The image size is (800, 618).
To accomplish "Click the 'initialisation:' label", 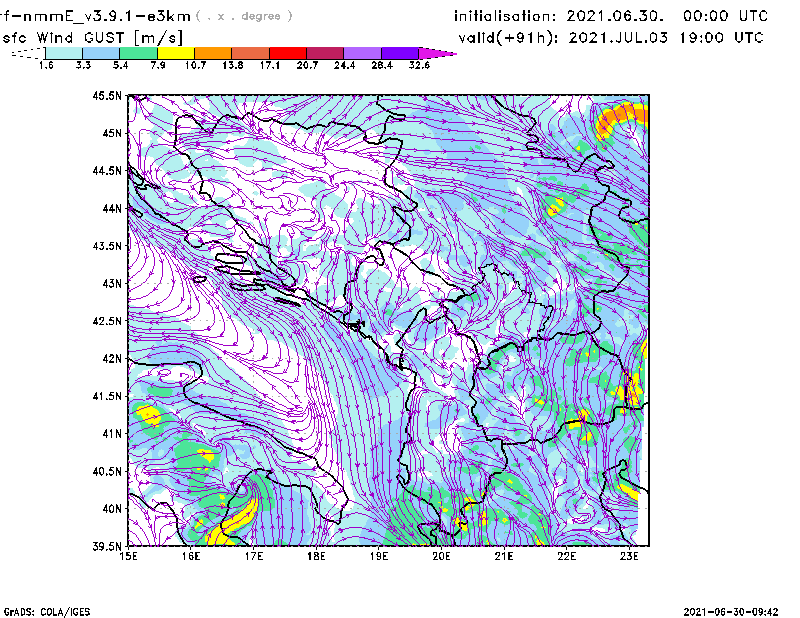I will [x=505, y=16].
